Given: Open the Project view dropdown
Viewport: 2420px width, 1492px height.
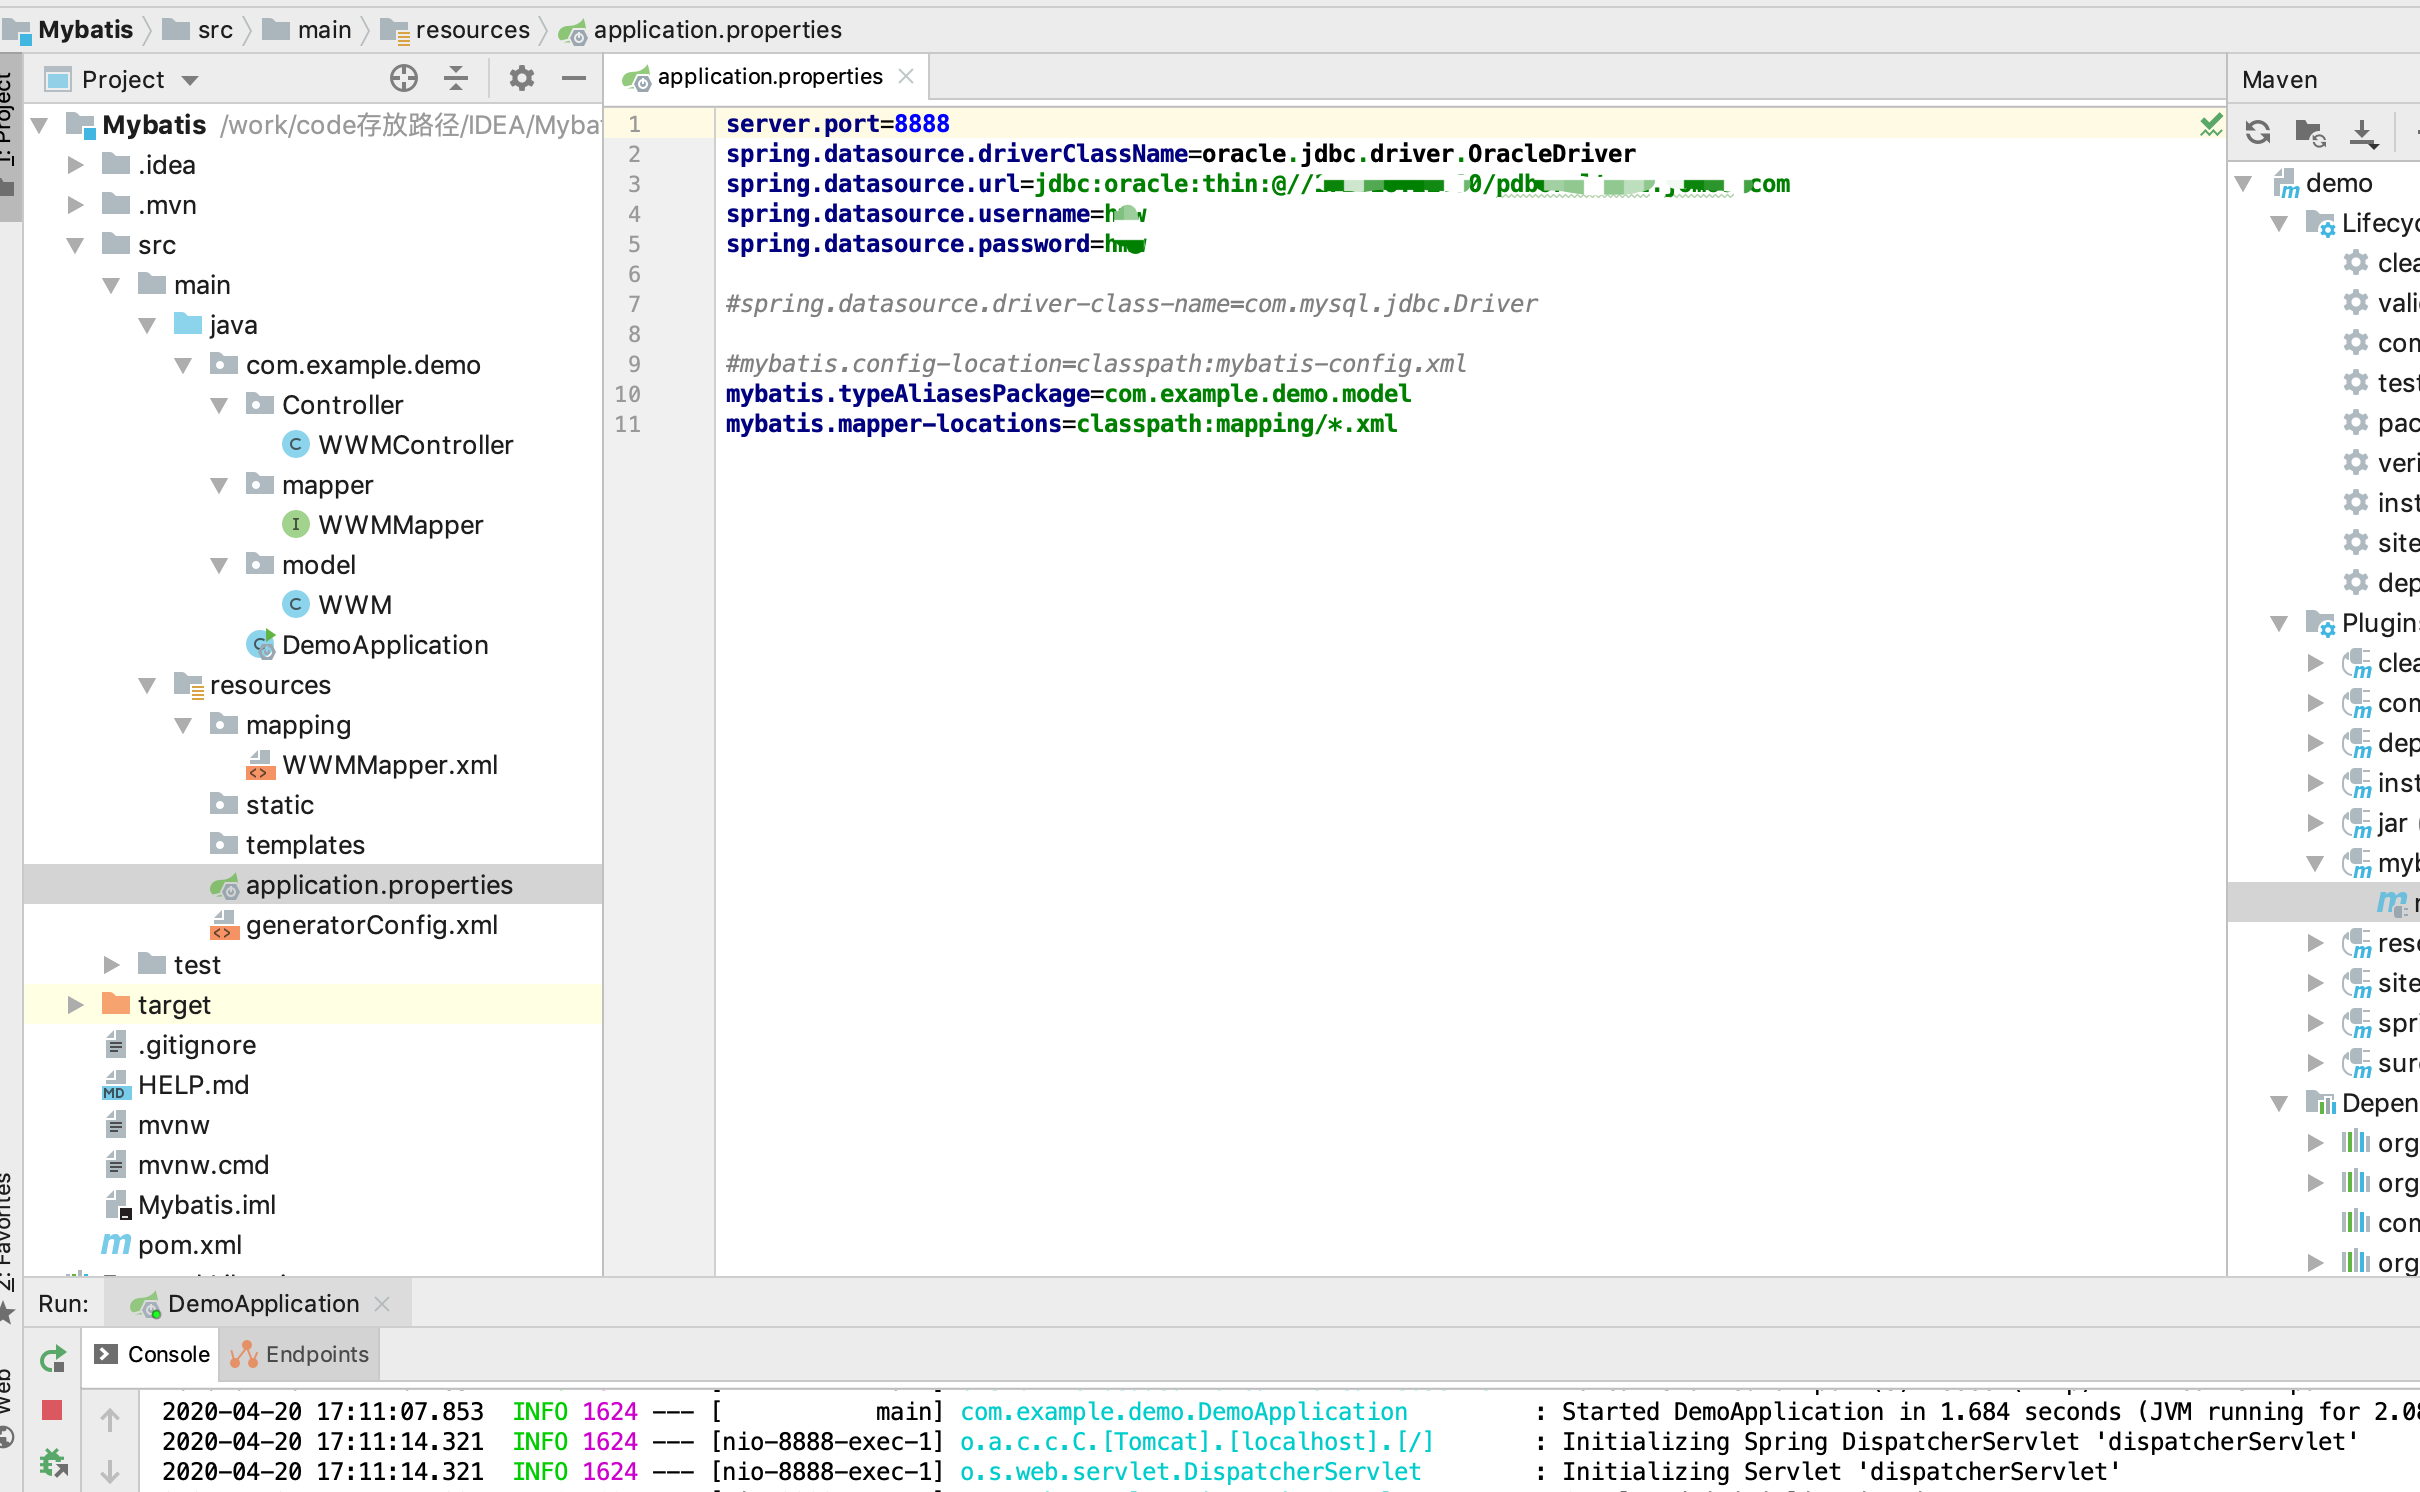Looking at the screenshot, I should [x=190, y=80].
